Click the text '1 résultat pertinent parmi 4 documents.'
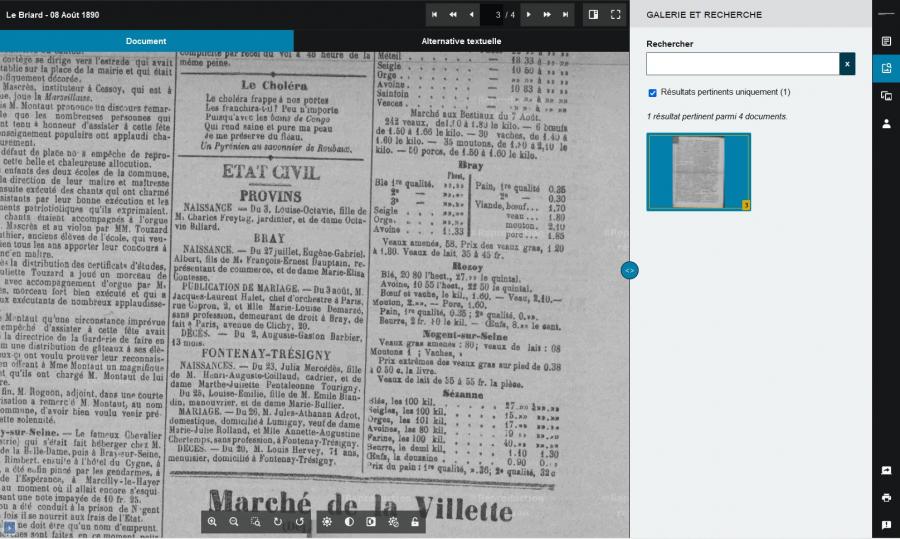 717,117
